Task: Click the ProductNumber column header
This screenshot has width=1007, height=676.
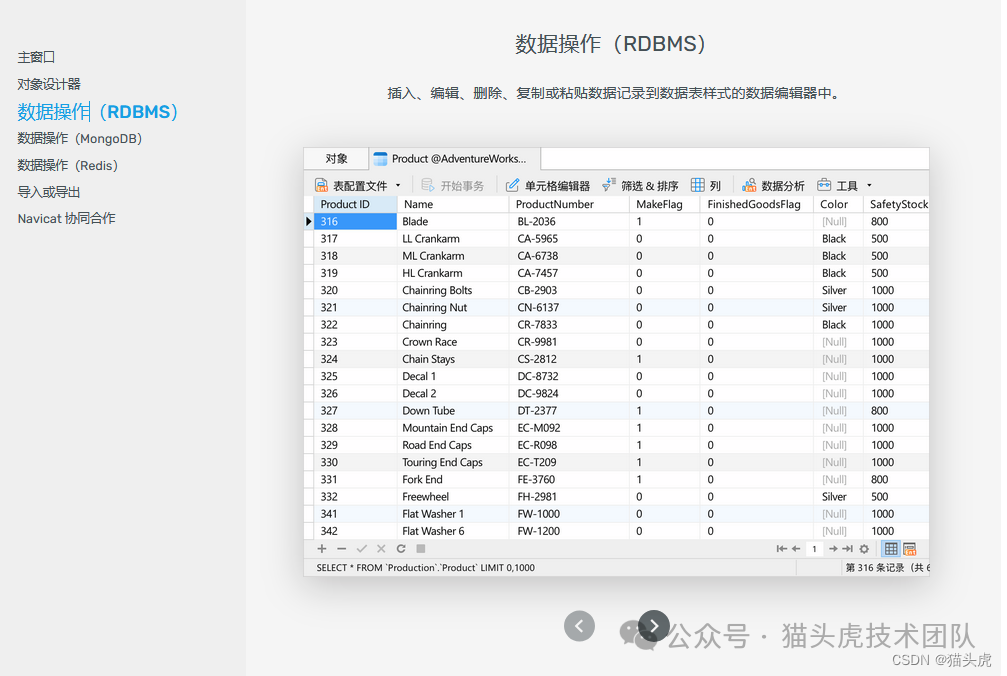Action: 569,204
